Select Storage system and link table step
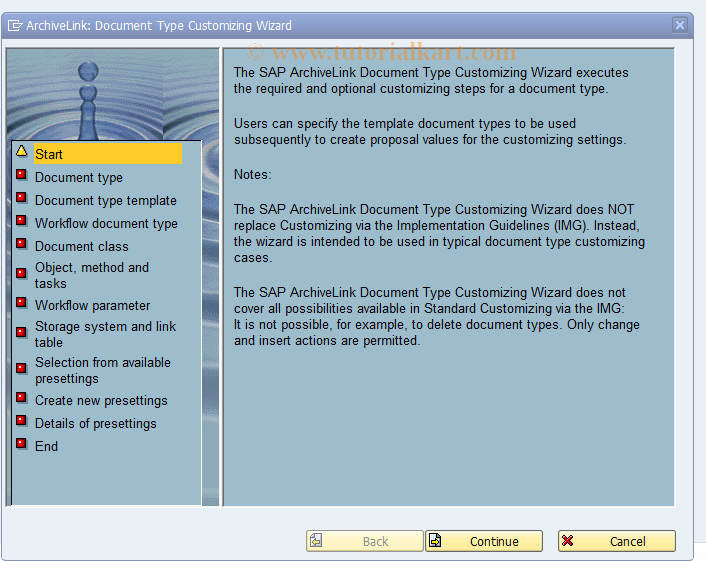This screenshot has width=706, height=561. [105, 334]
